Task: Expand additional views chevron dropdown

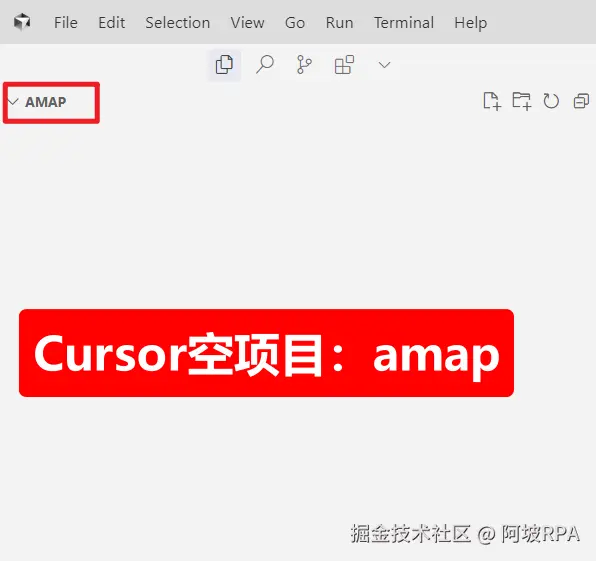Action: click(385, 65)
